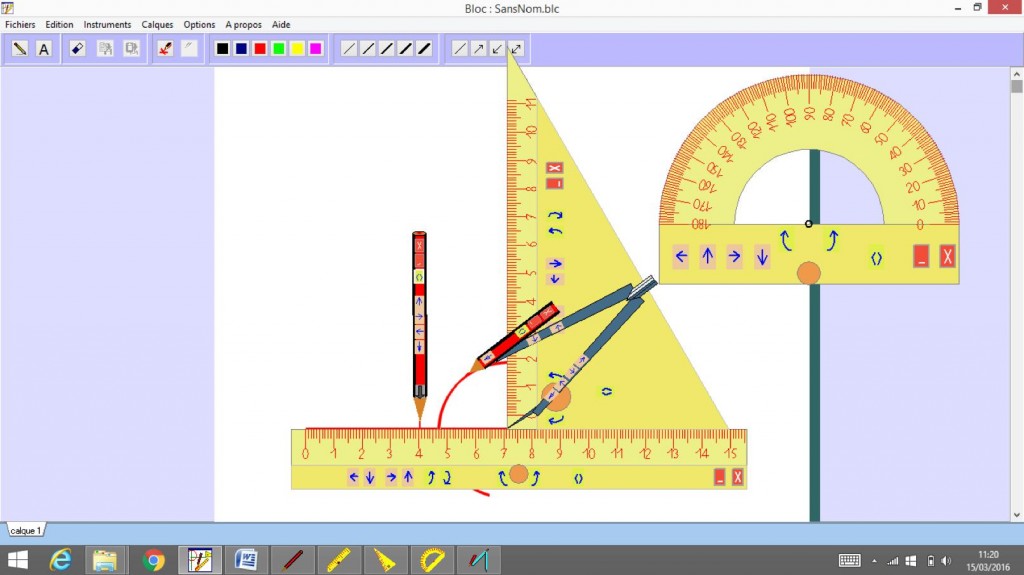The image size is (1024, 575).
Task: Click the red pen with cross toolbar icon
Action: click(165, 48)
